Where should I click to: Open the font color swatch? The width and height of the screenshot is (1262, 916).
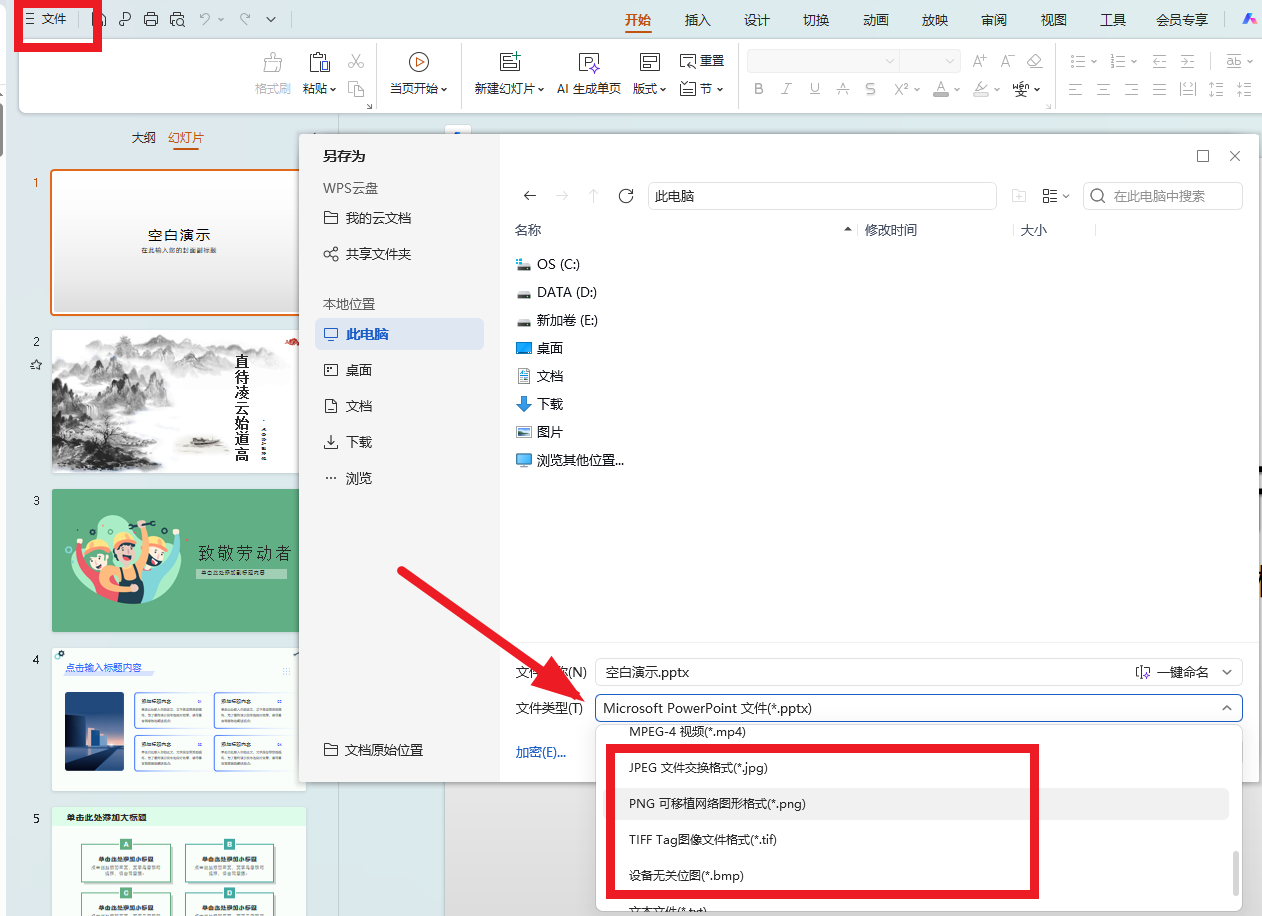pyautogui.click(x=941, y=89)
